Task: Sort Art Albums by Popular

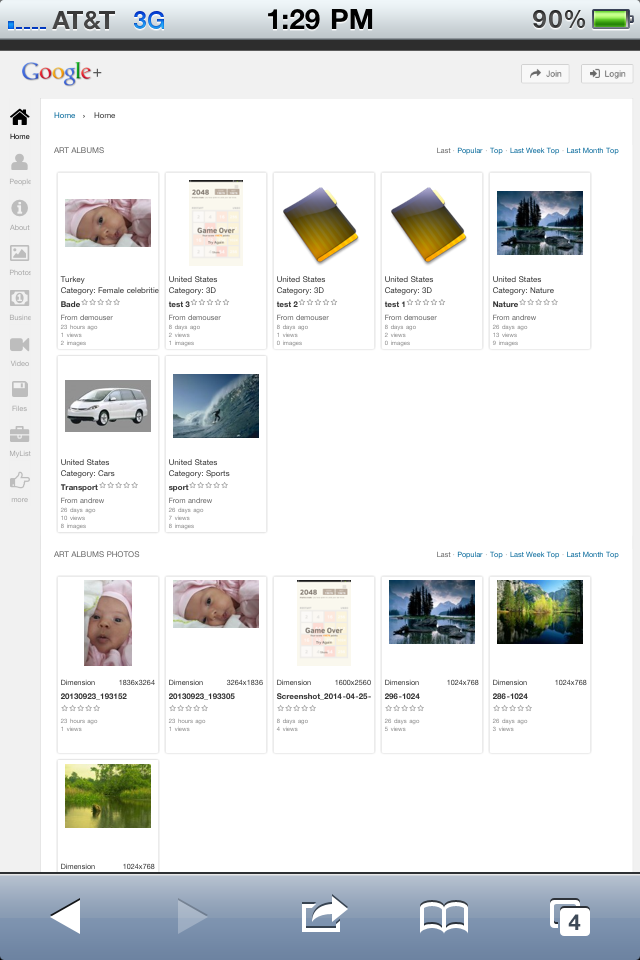Action: (470, 151)
